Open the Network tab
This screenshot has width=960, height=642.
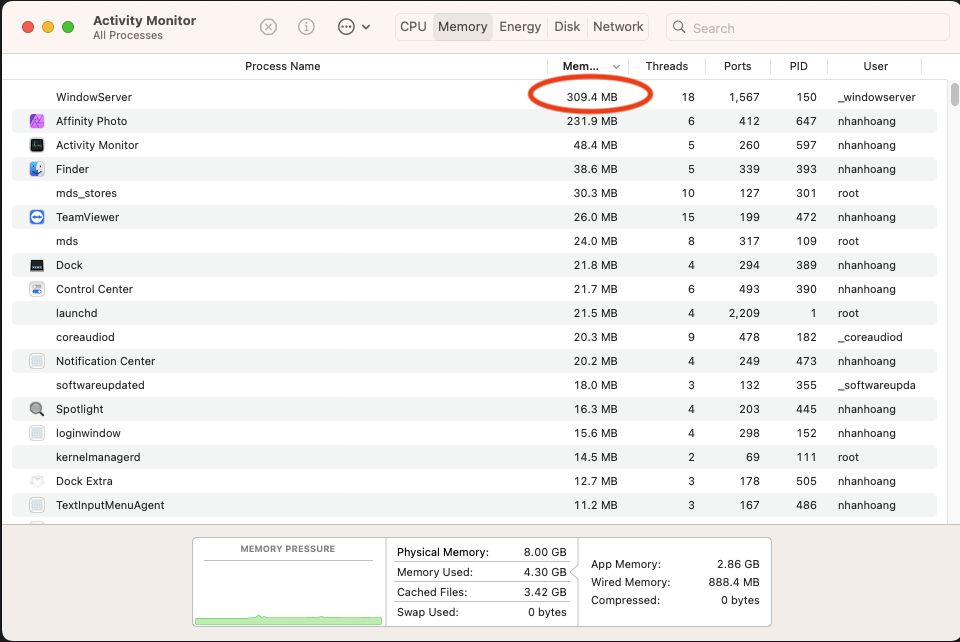click(618, 27)
